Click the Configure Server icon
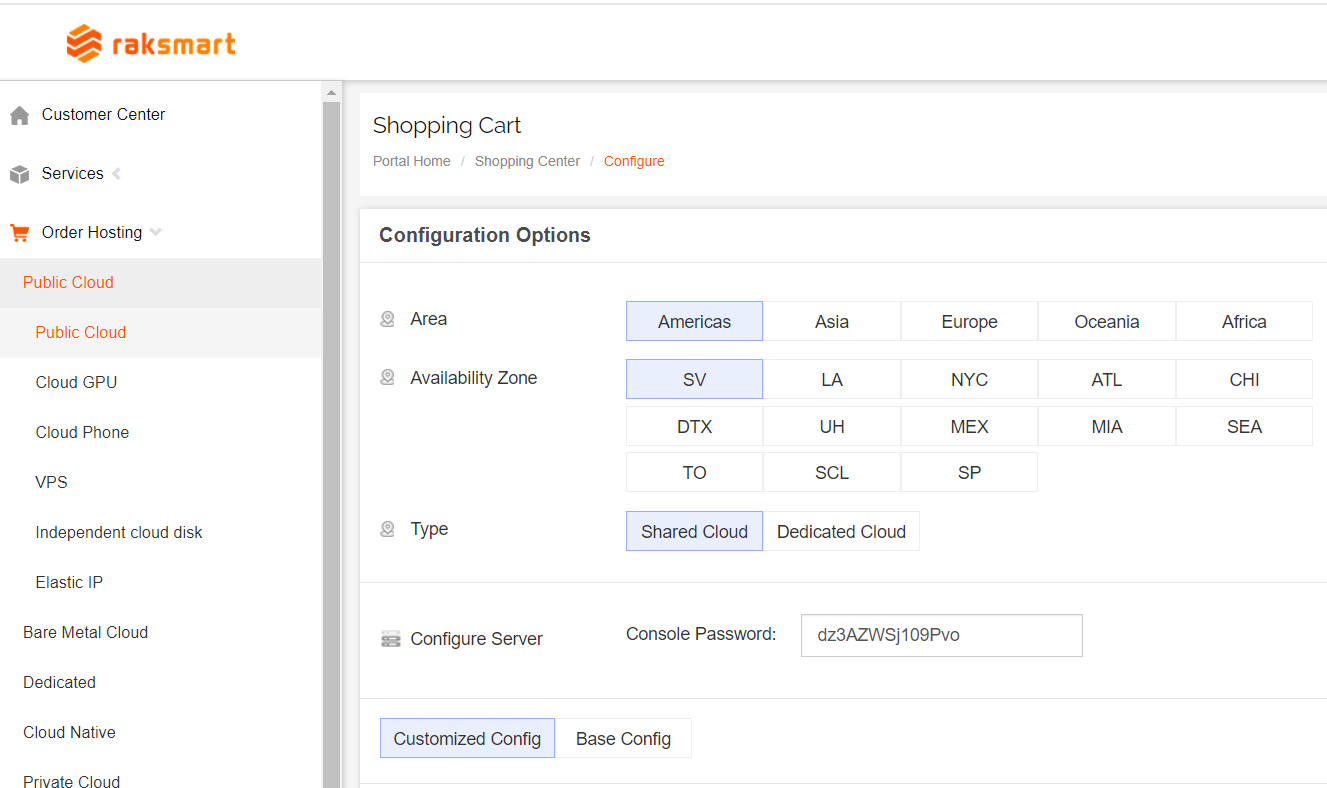1327x788 pixels. click(x=391, y=639)
